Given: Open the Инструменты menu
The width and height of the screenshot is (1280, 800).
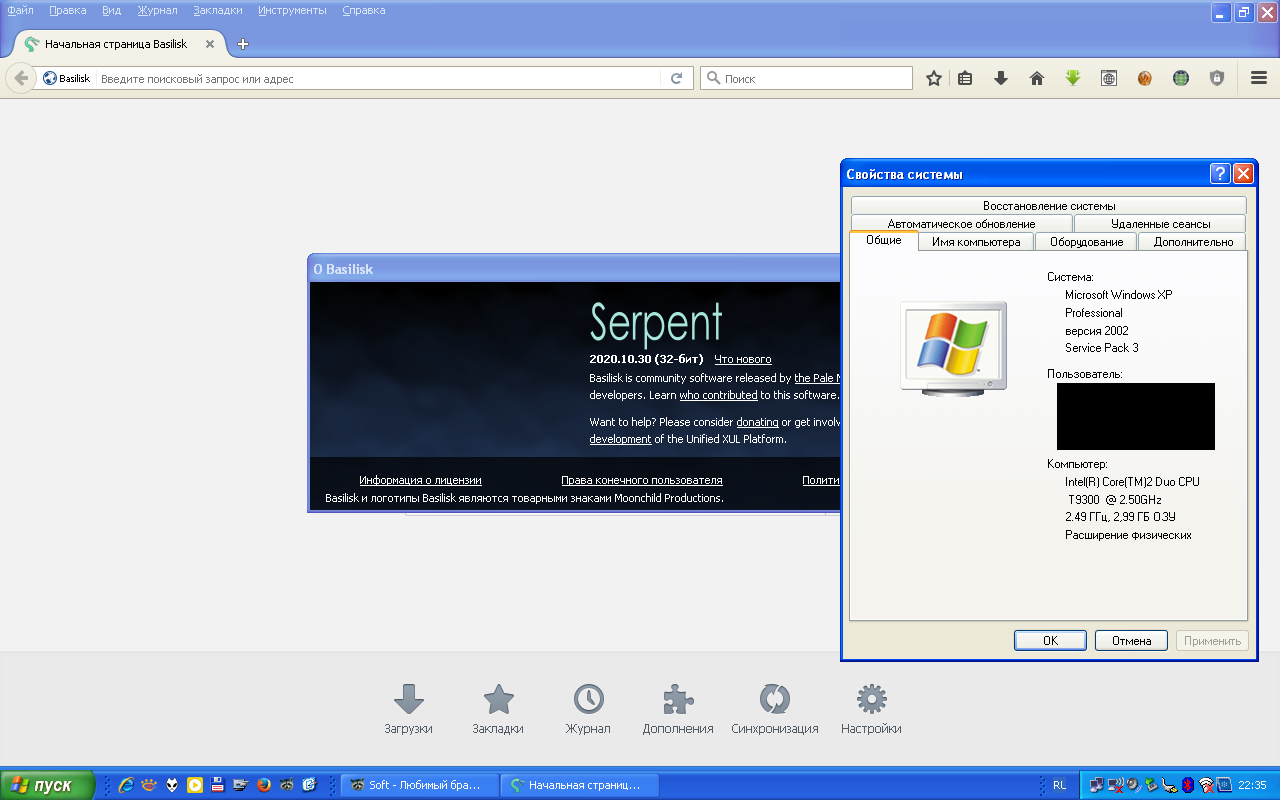Looking at the screenshot, I should pyautogui.click(x=292, y=10).
